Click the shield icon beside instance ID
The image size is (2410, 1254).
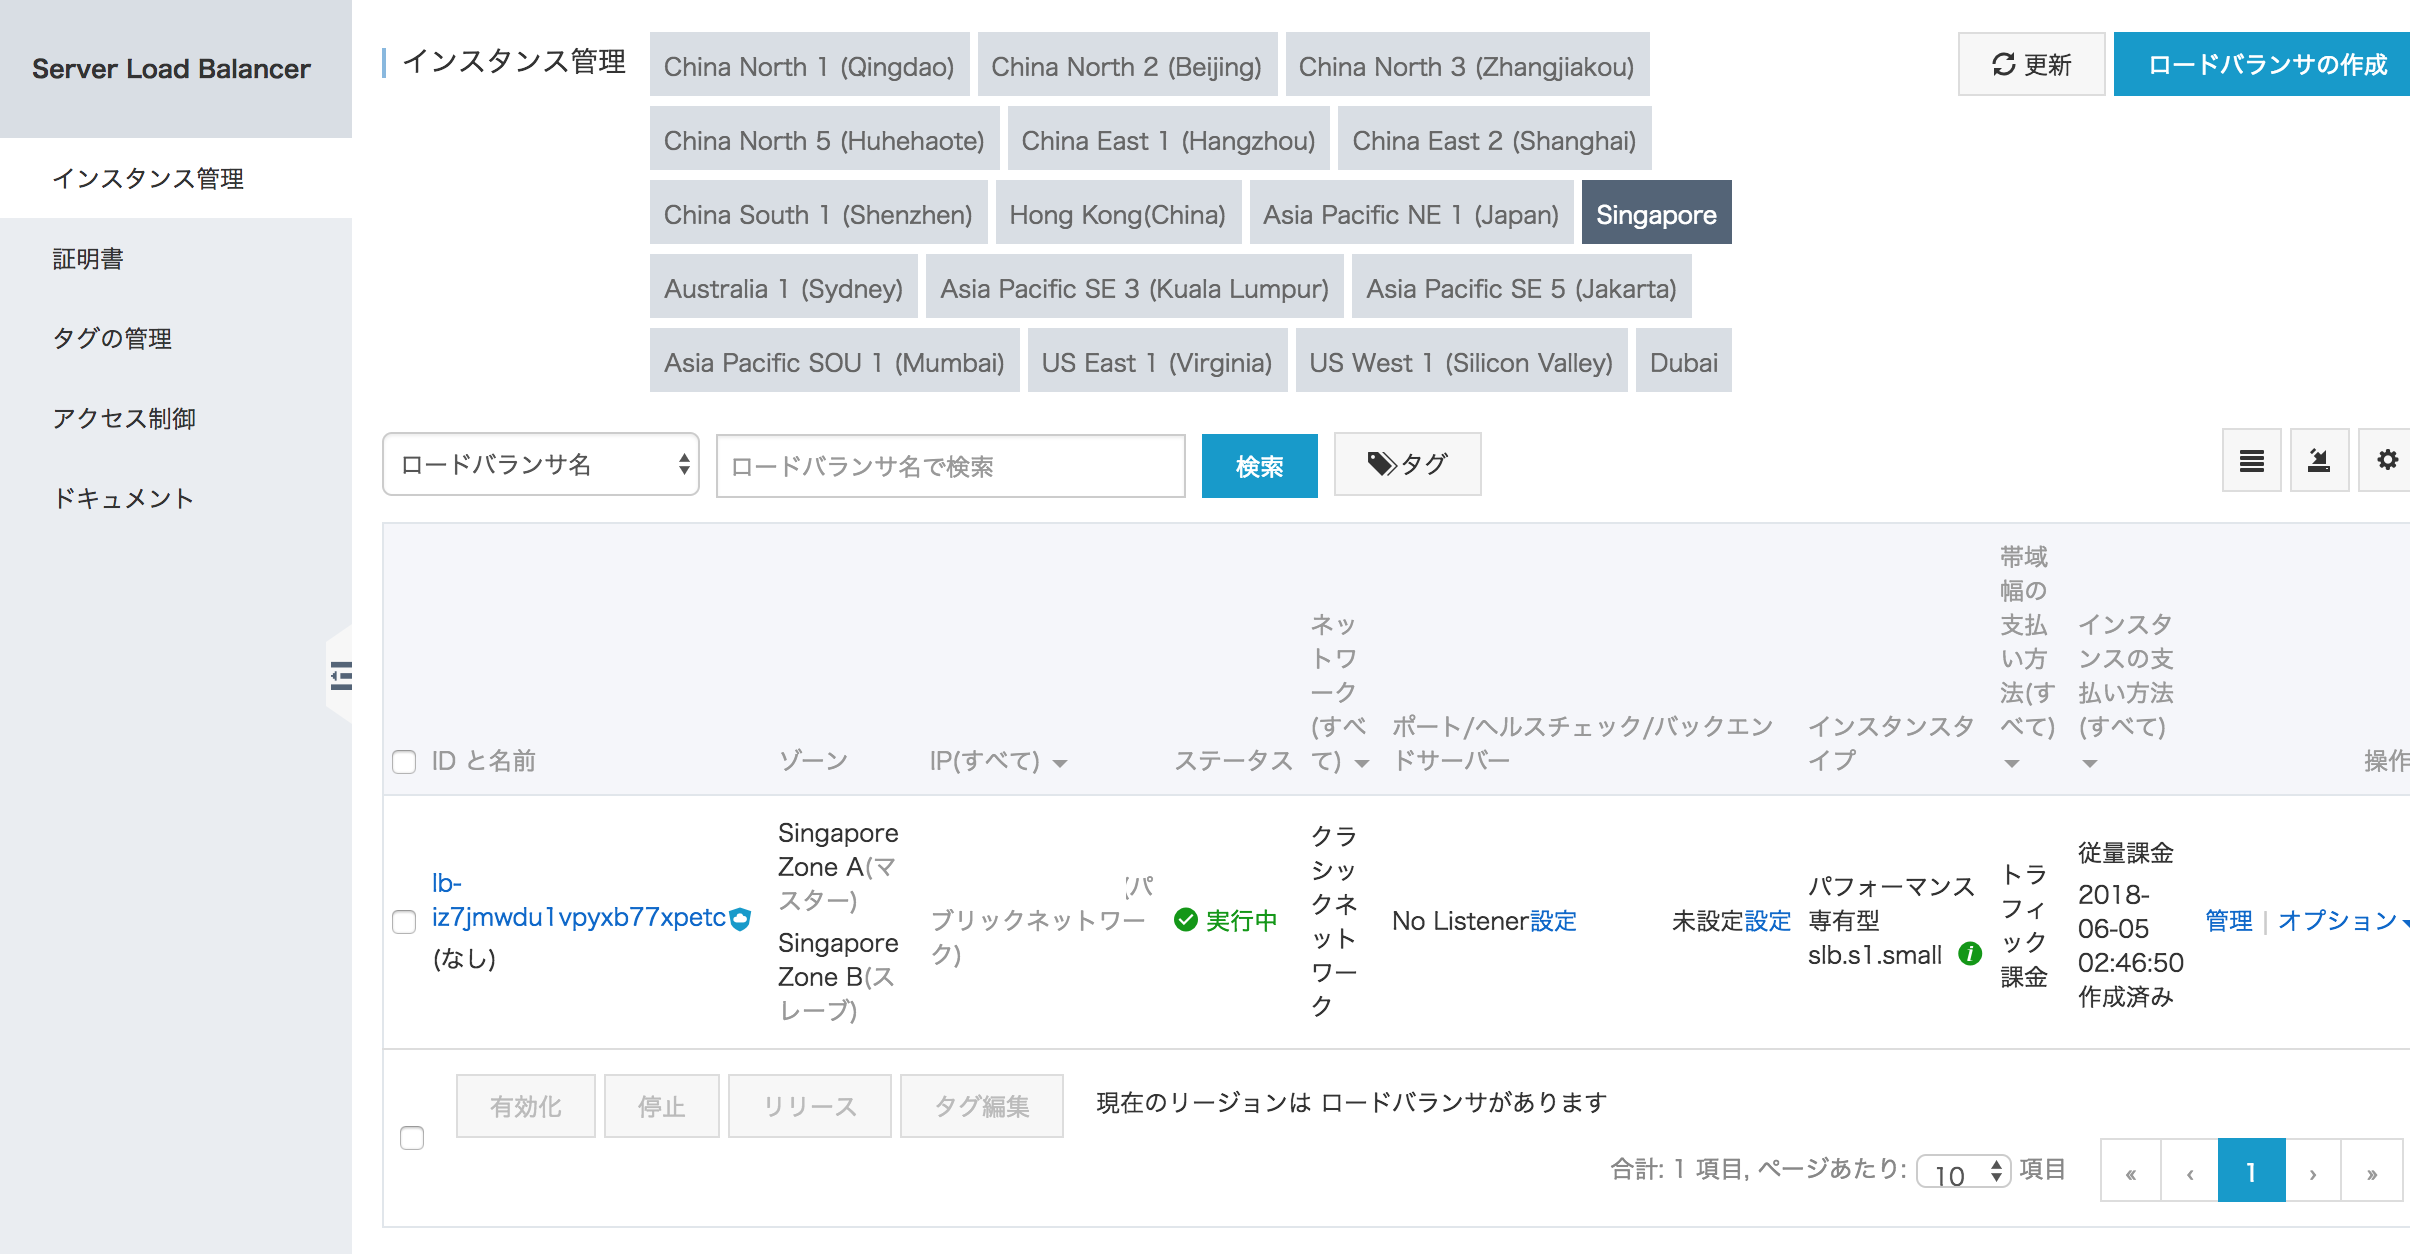(740, 919)
